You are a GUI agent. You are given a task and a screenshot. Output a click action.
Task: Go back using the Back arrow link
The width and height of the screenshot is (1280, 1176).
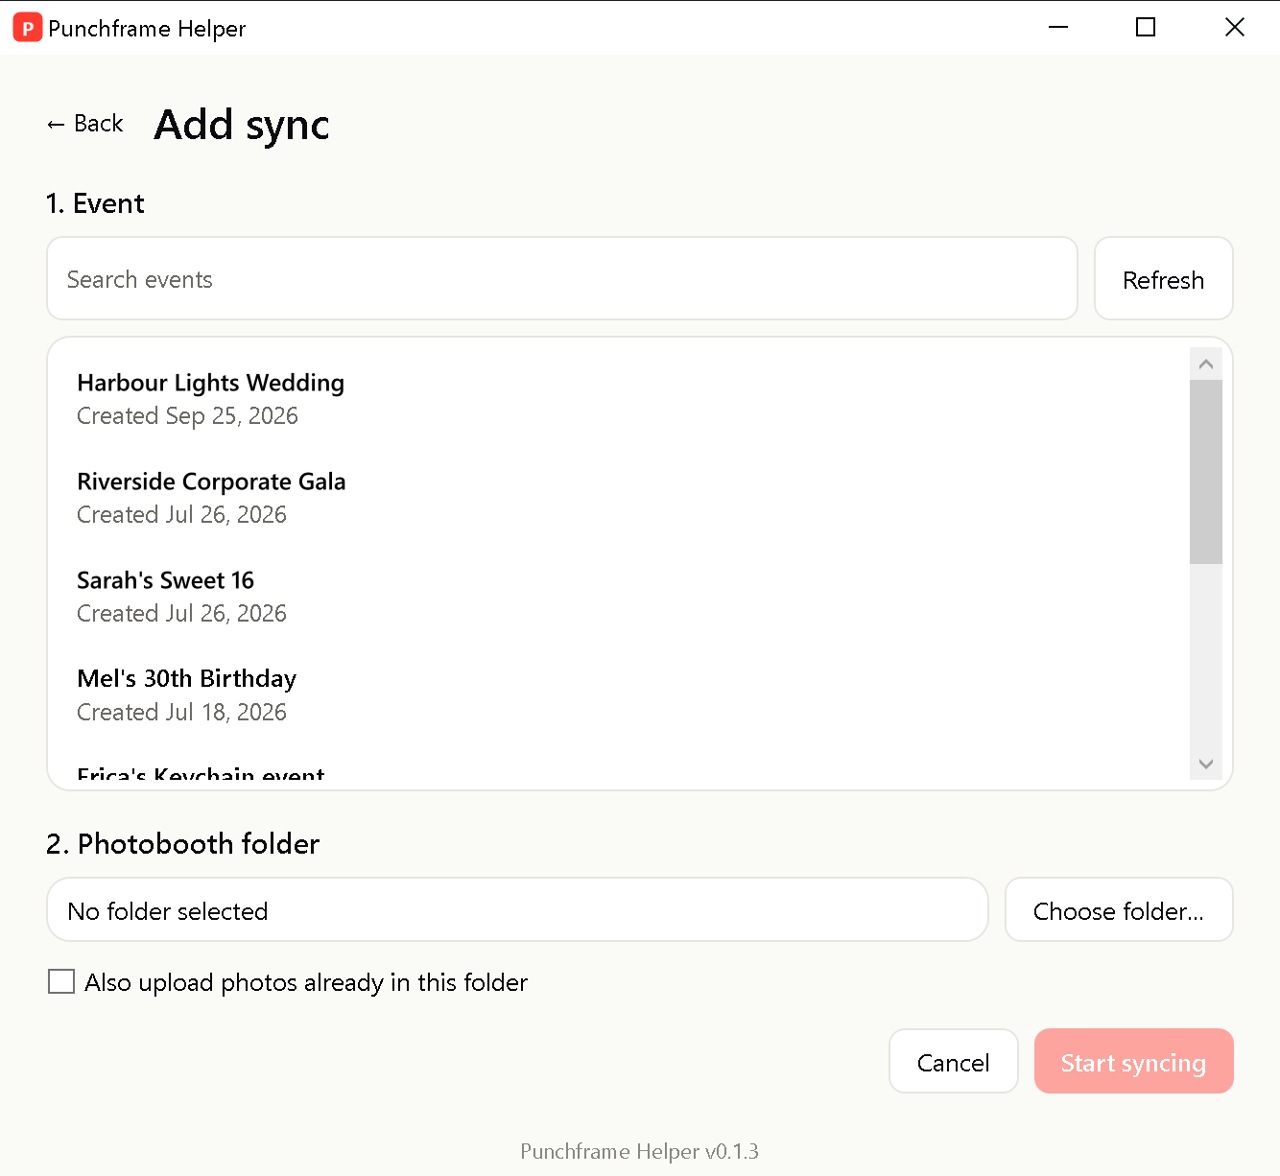(x=85, y=124)
